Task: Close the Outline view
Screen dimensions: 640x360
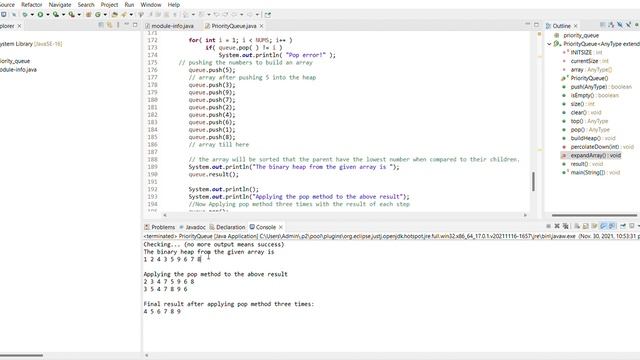Action: click(x=576, y=26)
